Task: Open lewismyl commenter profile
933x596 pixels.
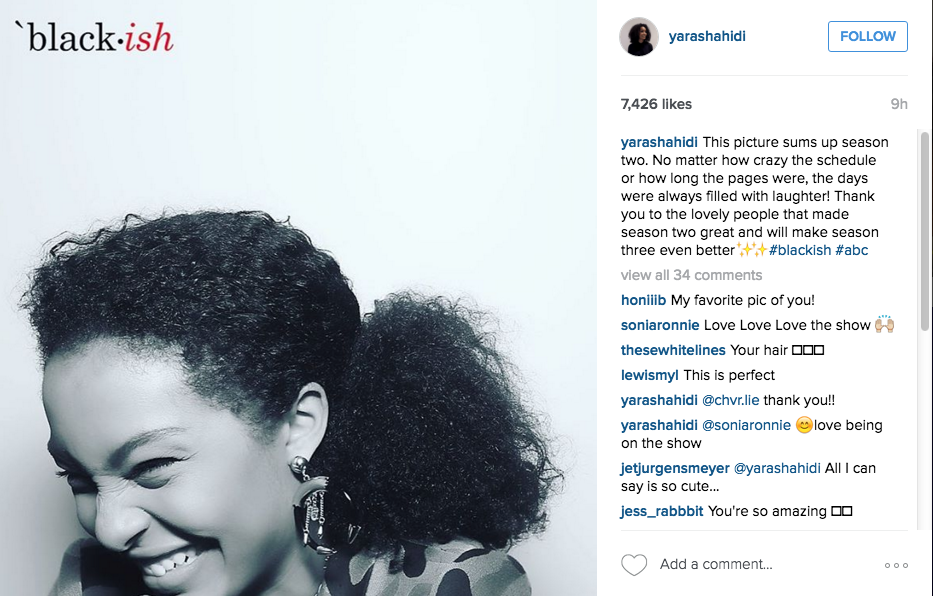Action: (x=649, y=375)
